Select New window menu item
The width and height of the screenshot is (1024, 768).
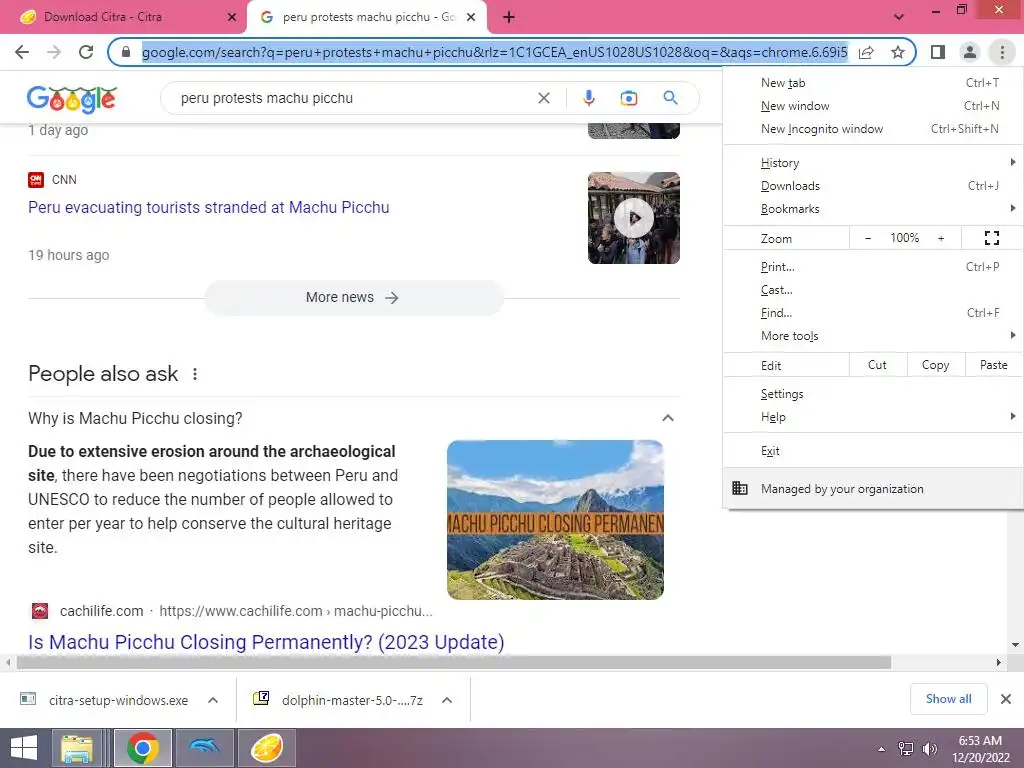(872, 106)
